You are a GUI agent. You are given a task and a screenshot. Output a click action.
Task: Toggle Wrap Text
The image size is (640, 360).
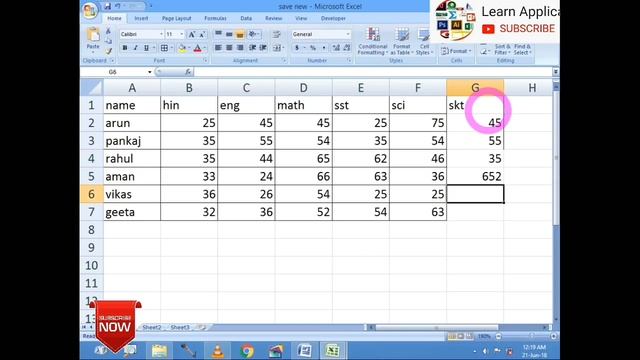click(276, 34)
